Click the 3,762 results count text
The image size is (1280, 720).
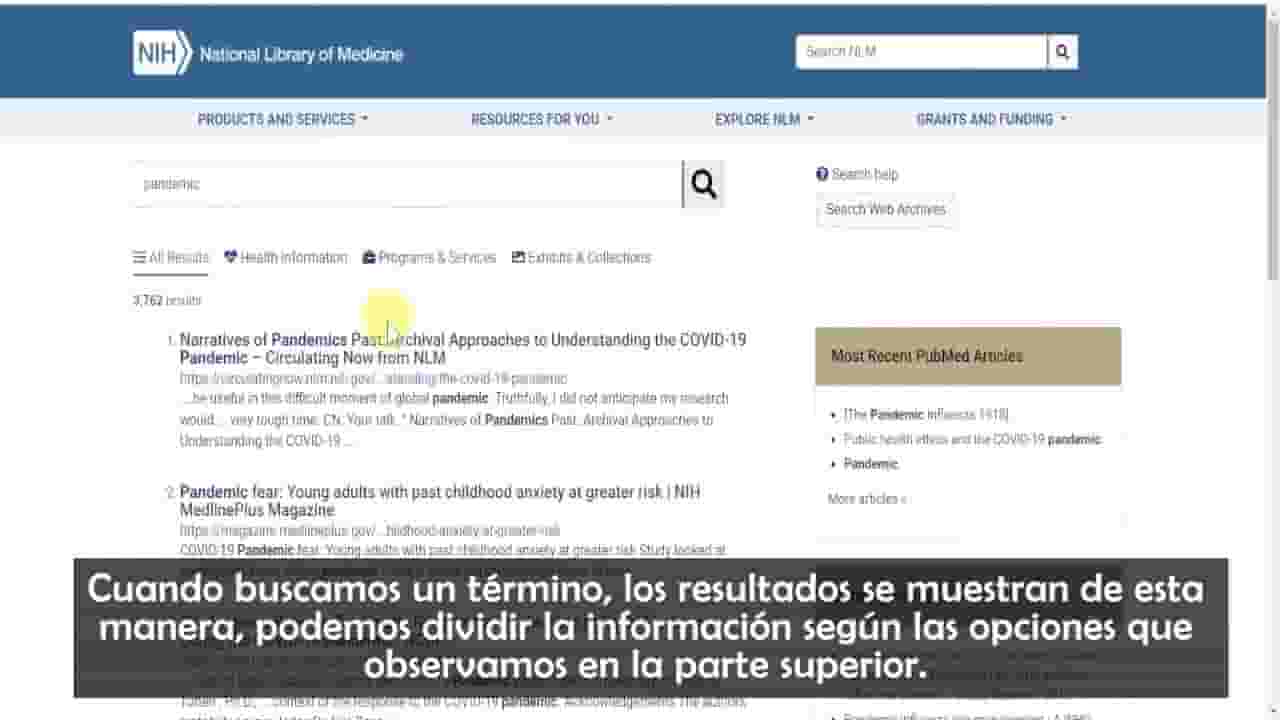(167, 301)
